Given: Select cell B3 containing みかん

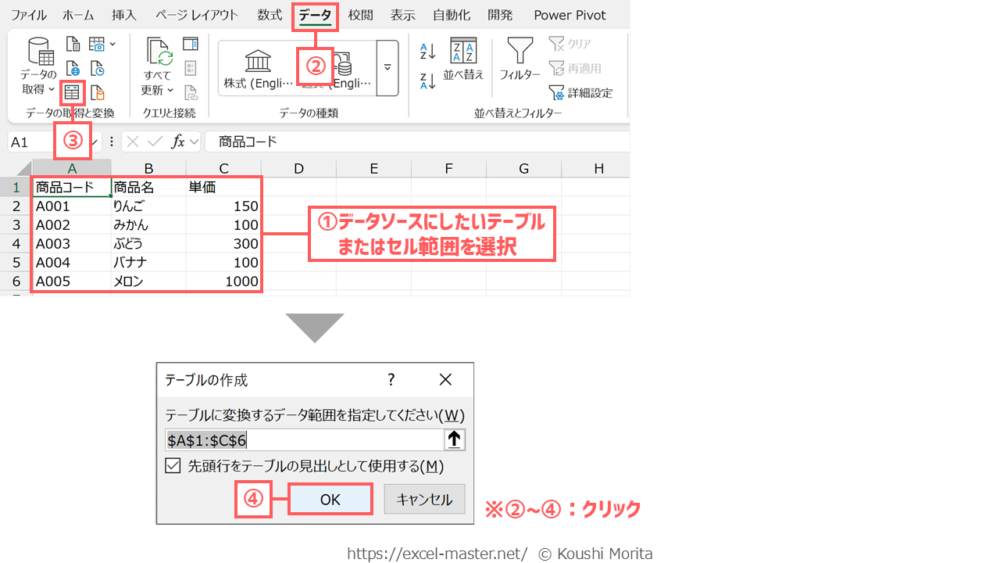Looking at the screenshot, I should 148,225.
